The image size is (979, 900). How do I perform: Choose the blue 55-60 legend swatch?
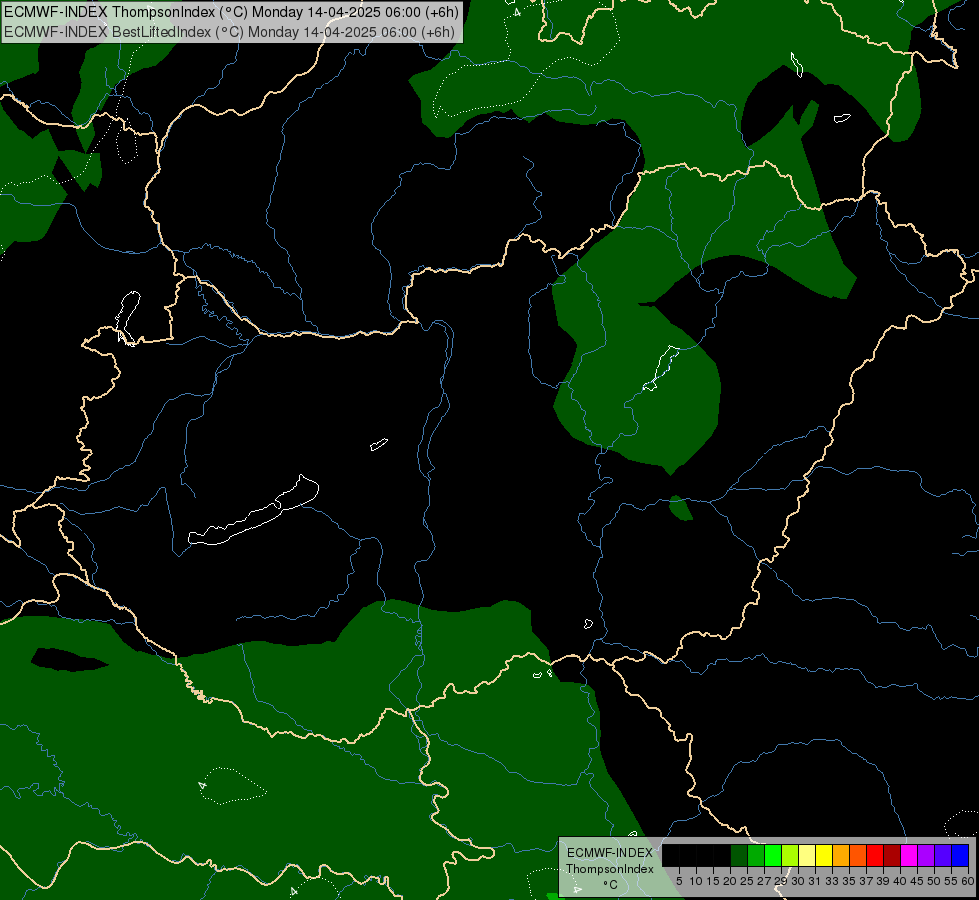click(x=960, y=855)
